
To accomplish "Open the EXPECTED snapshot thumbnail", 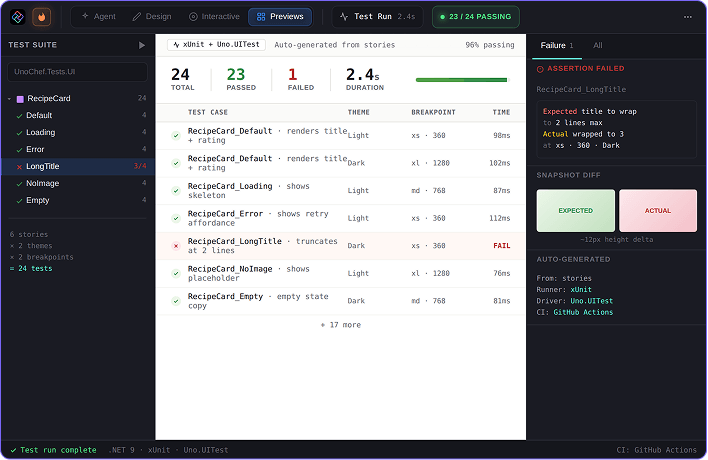I will (575, 211).
